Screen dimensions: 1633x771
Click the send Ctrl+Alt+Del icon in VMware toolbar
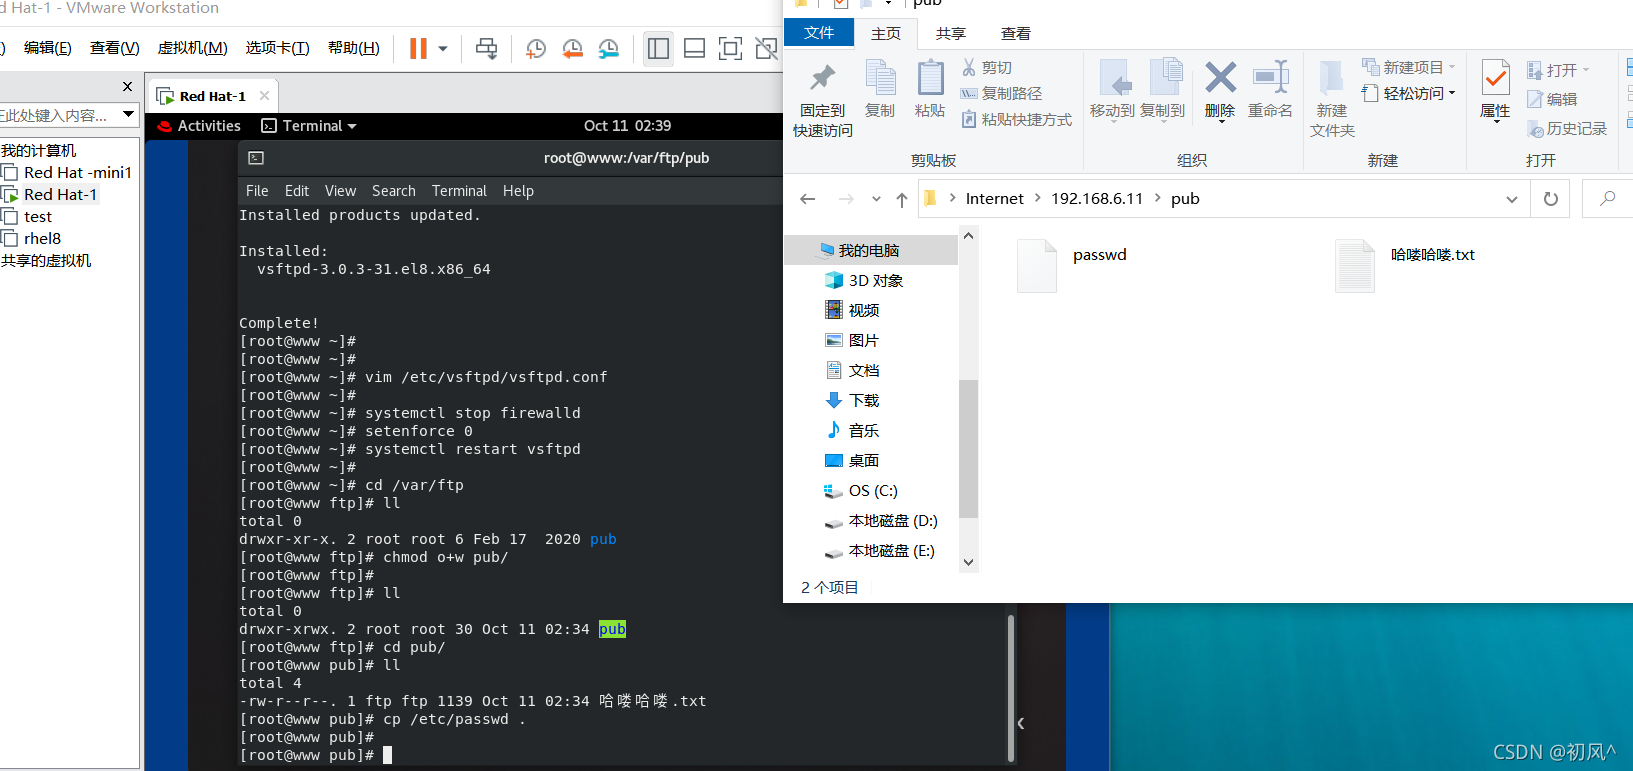tap(487, 48)
